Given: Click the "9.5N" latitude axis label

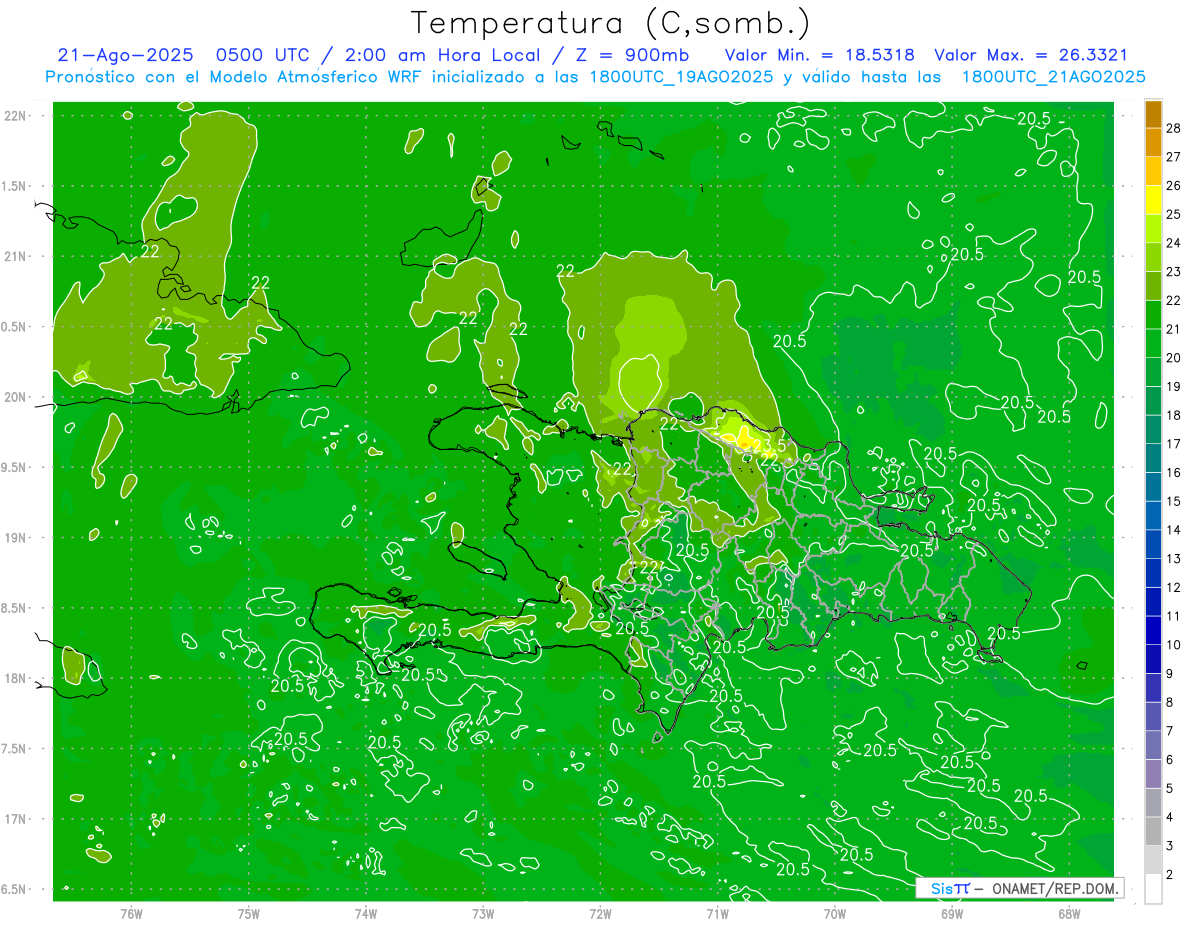Looking at the screenshot, I should click(x=15, y=467).
